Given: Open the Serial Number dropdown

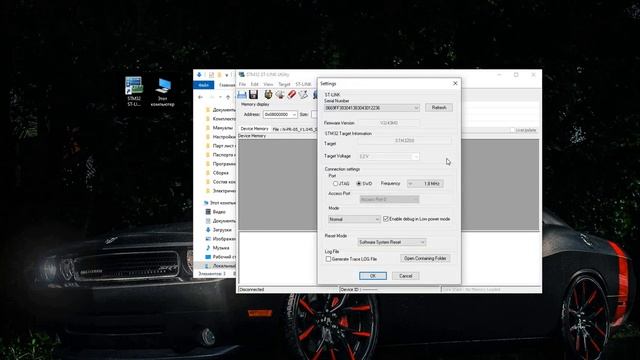Looking at the screenshot, I should (372, 108).
